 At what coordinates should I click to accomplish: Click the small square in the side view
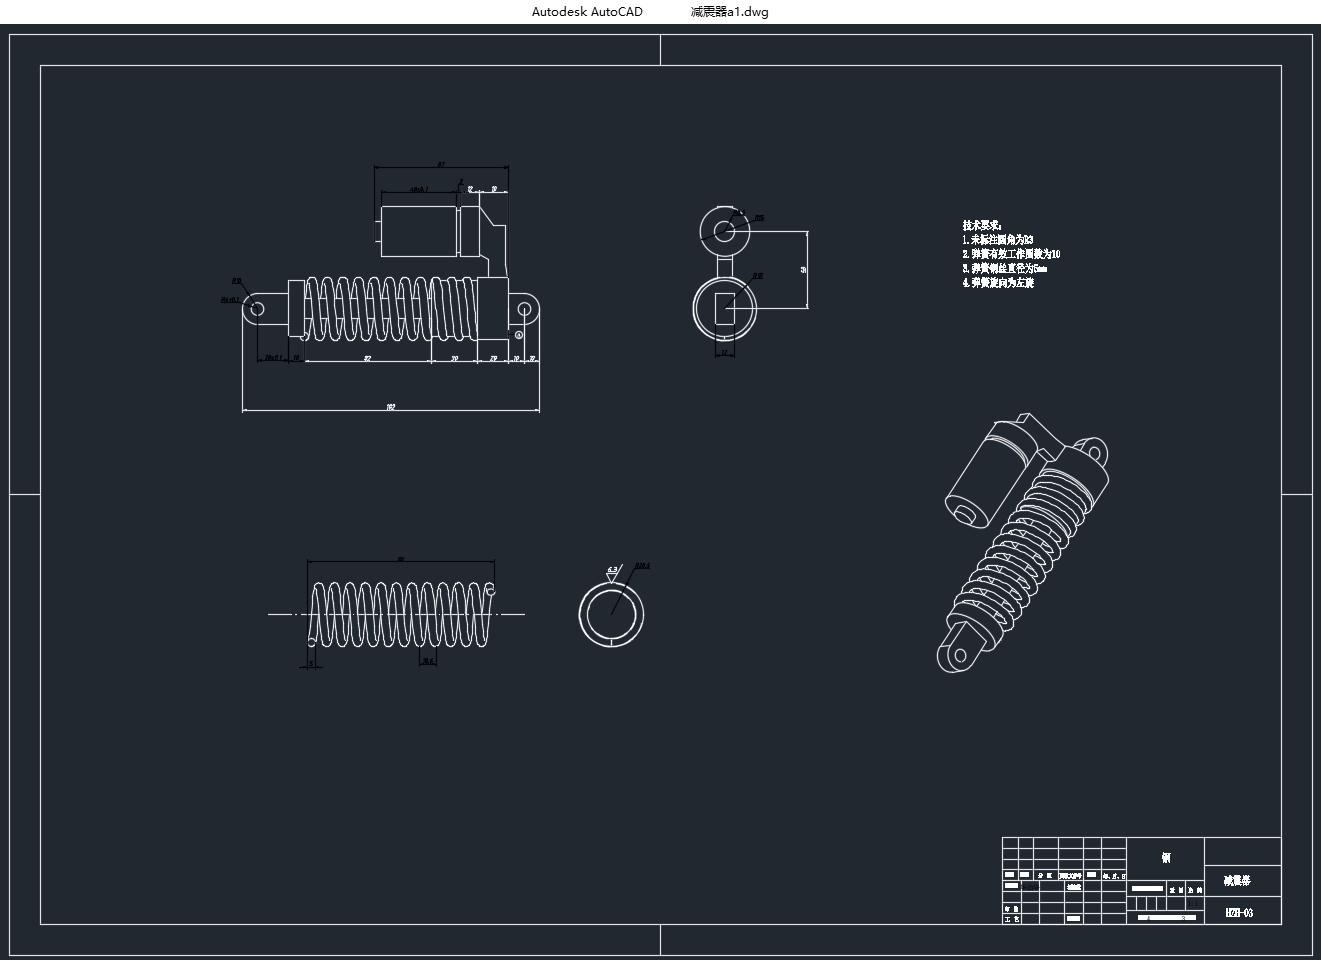coord(724,308)
